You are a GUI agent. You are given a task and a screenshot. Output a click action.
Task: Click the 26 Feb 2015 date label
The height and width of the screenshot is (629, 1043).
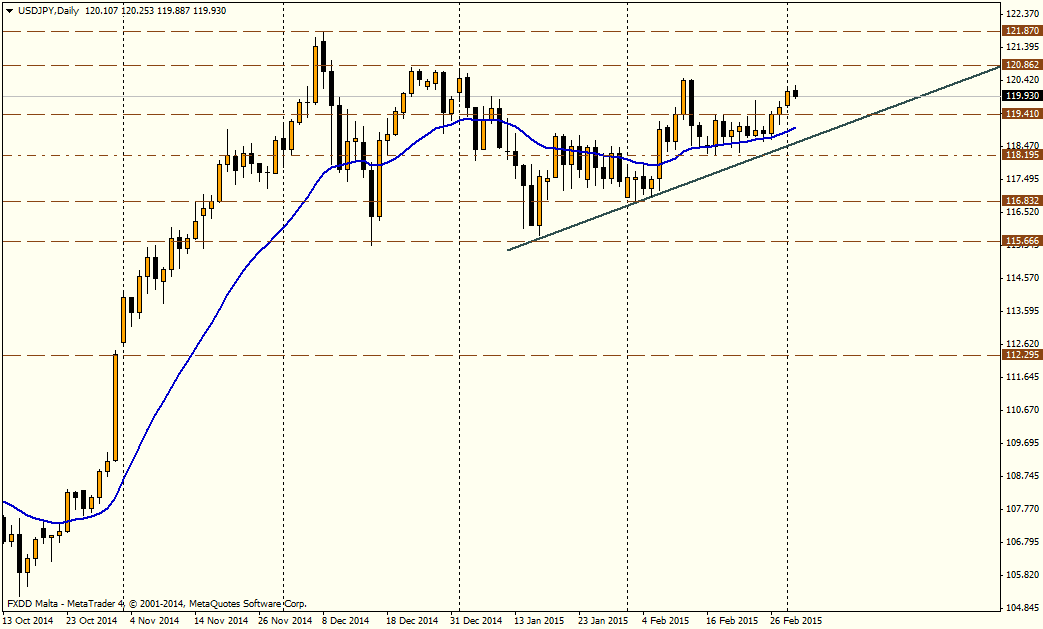[795, 620]
